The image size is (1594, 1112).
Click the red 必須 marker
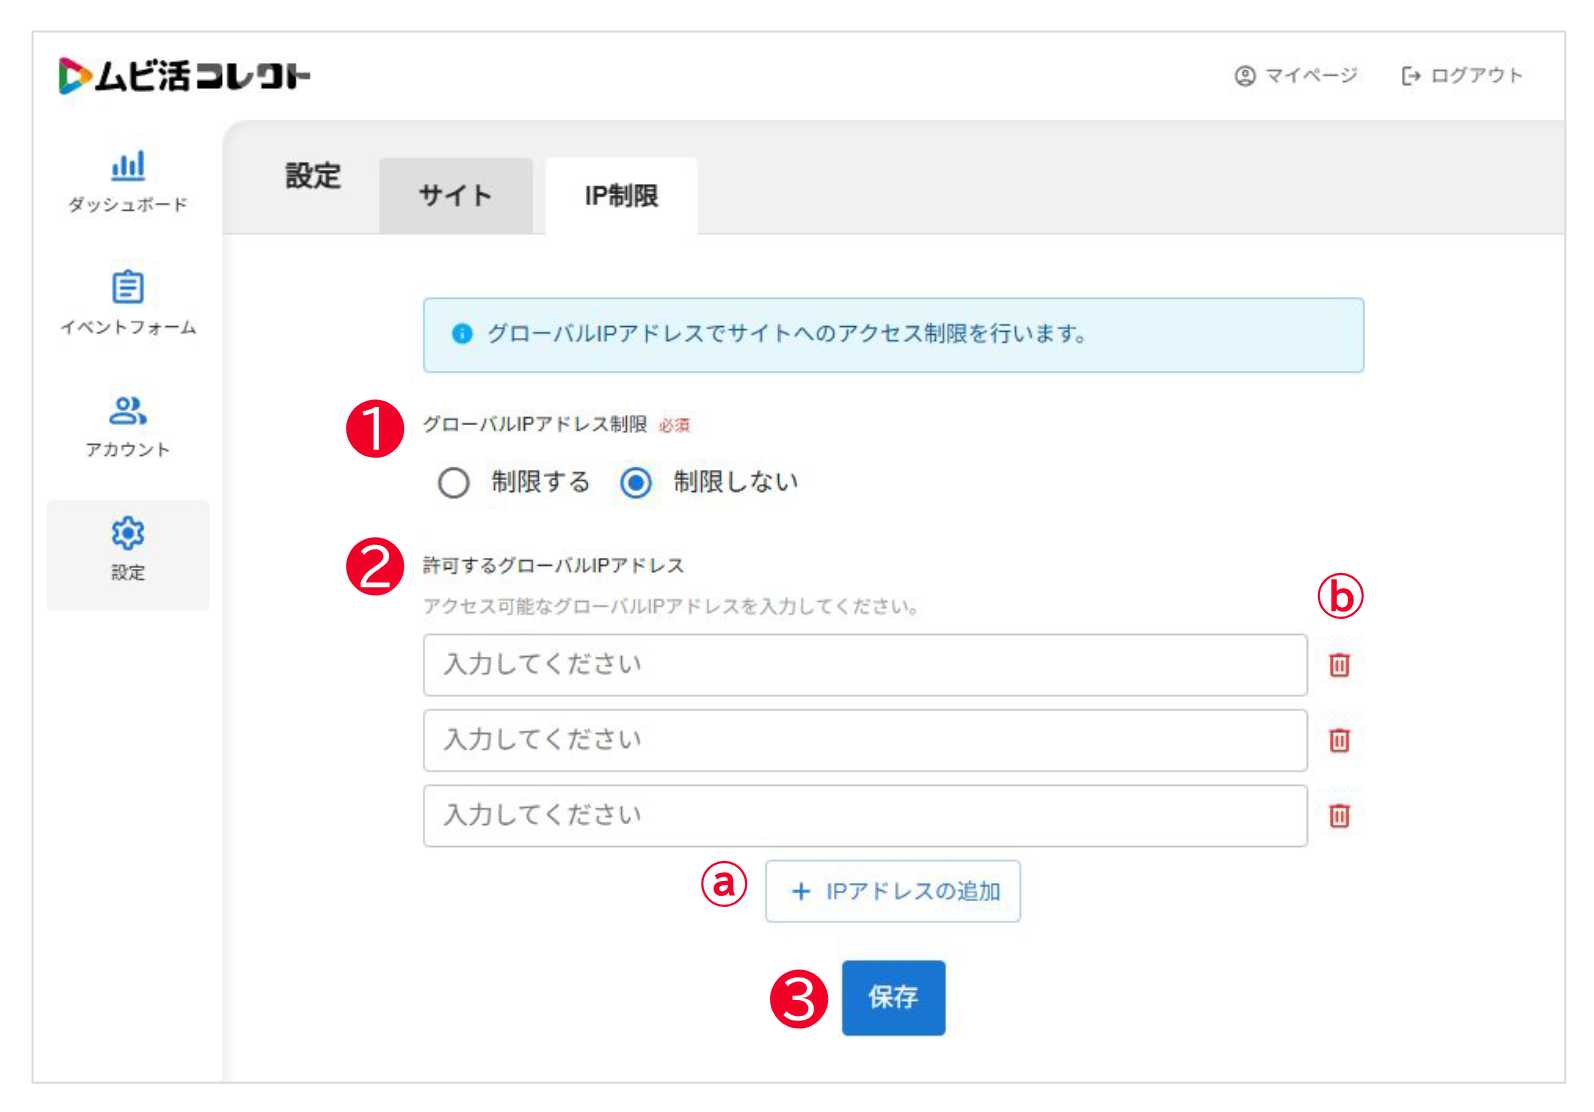(x=674, y=426)
